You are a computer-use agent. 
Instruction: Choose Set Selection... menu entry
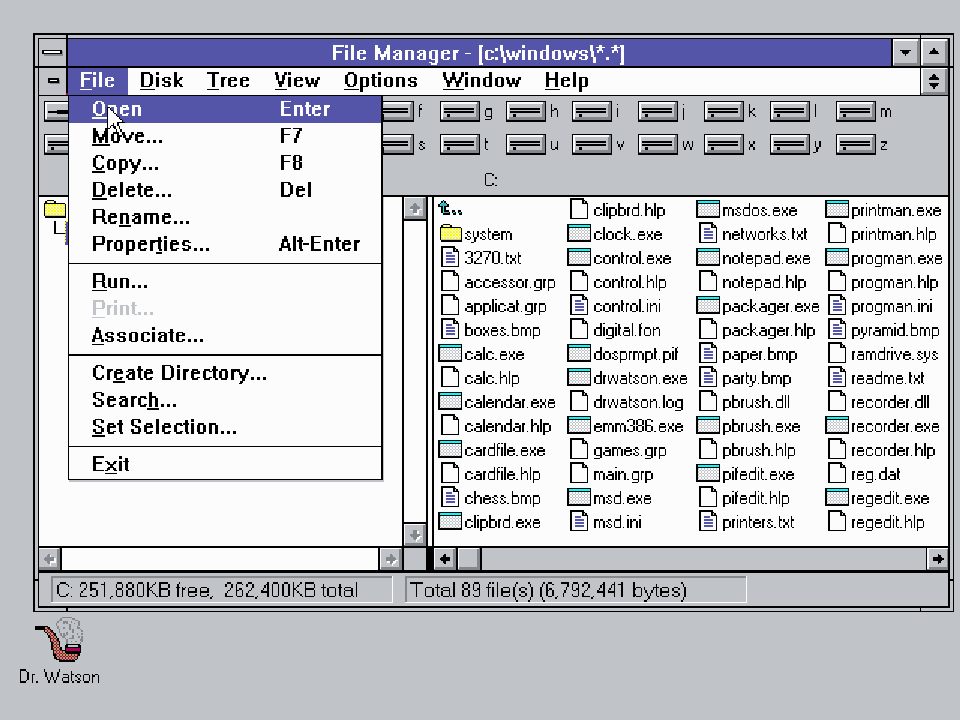225,427
